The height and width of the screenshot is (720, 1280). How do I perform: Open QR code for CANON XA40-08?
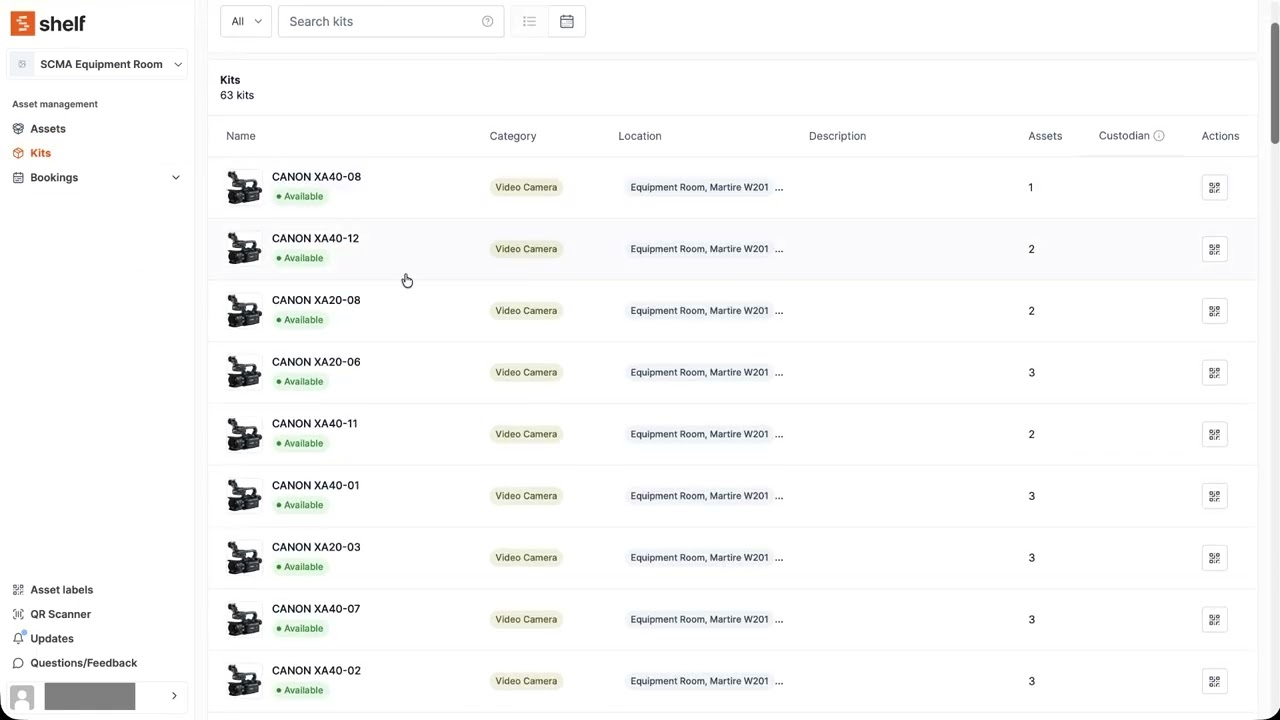1214,188
